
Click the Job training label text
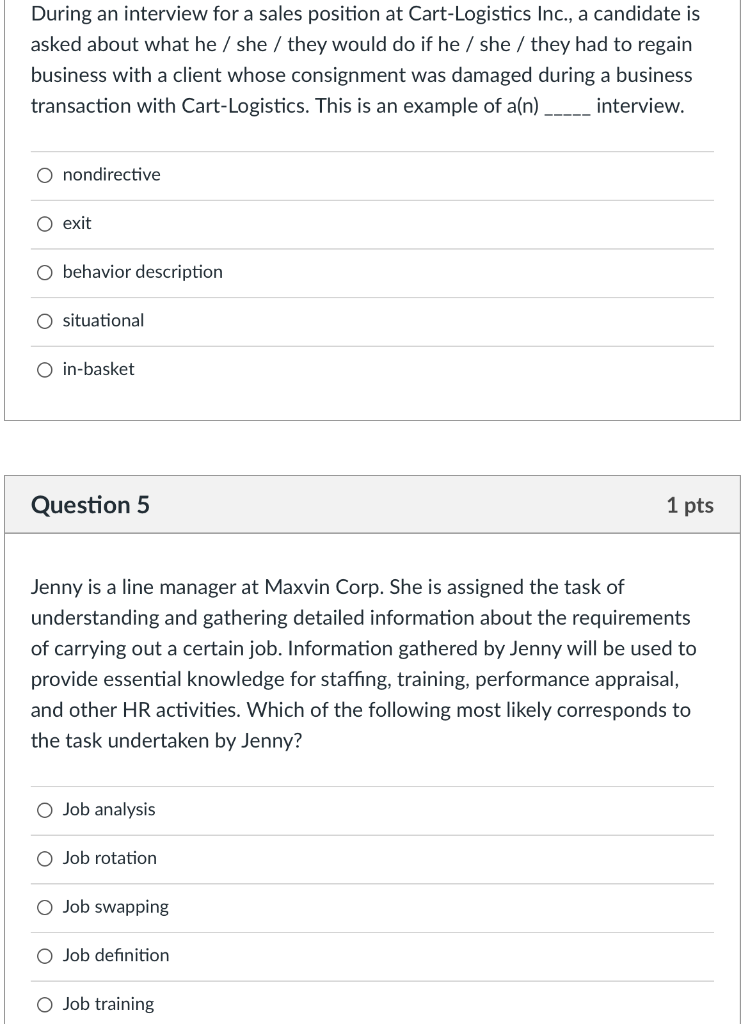tap(108, 1004)
